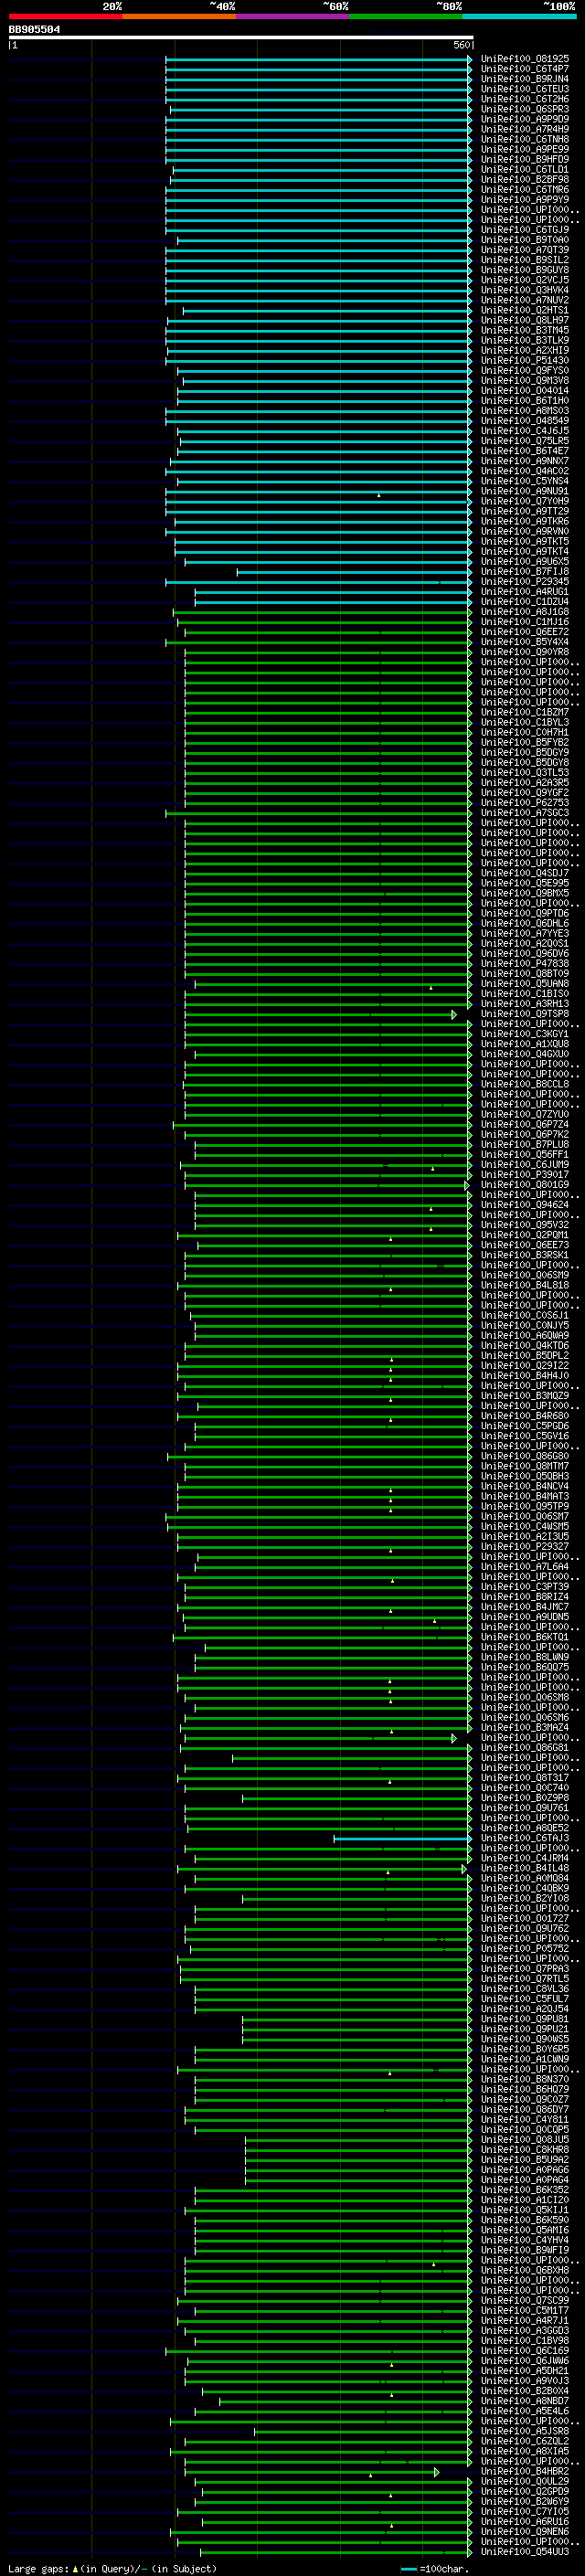Choose the UniRef100_B6T1H0 row label
Screen dimensions: 585x2576
click(x=525, y=401)
